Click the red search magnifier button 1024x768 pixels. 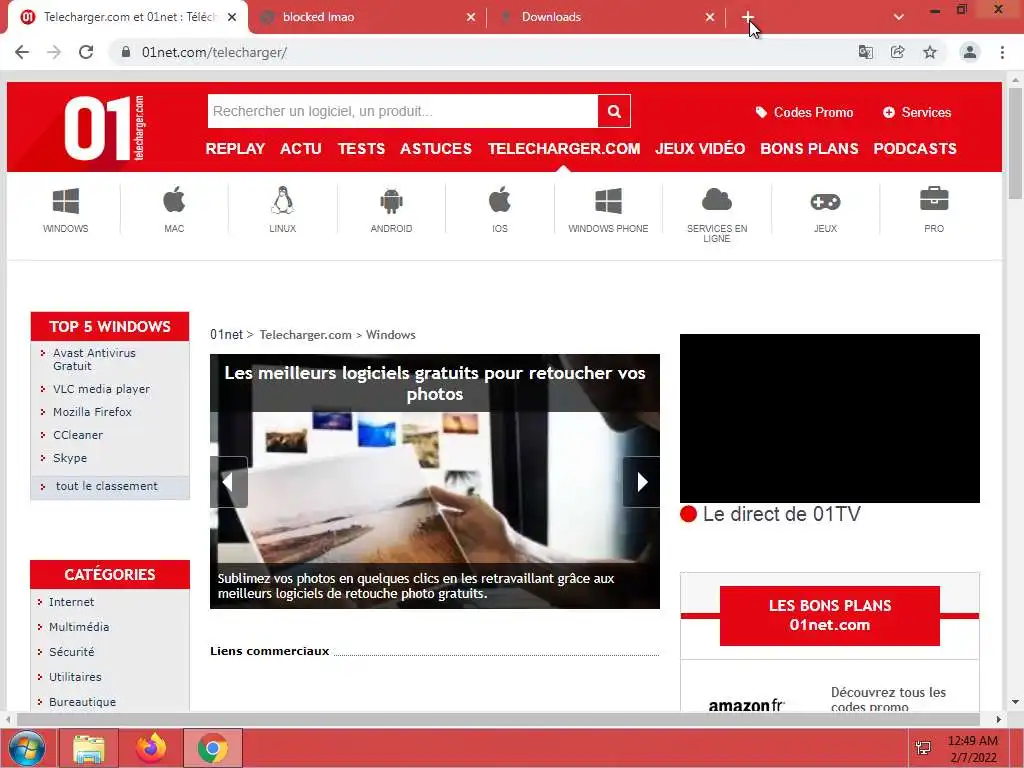614,111
